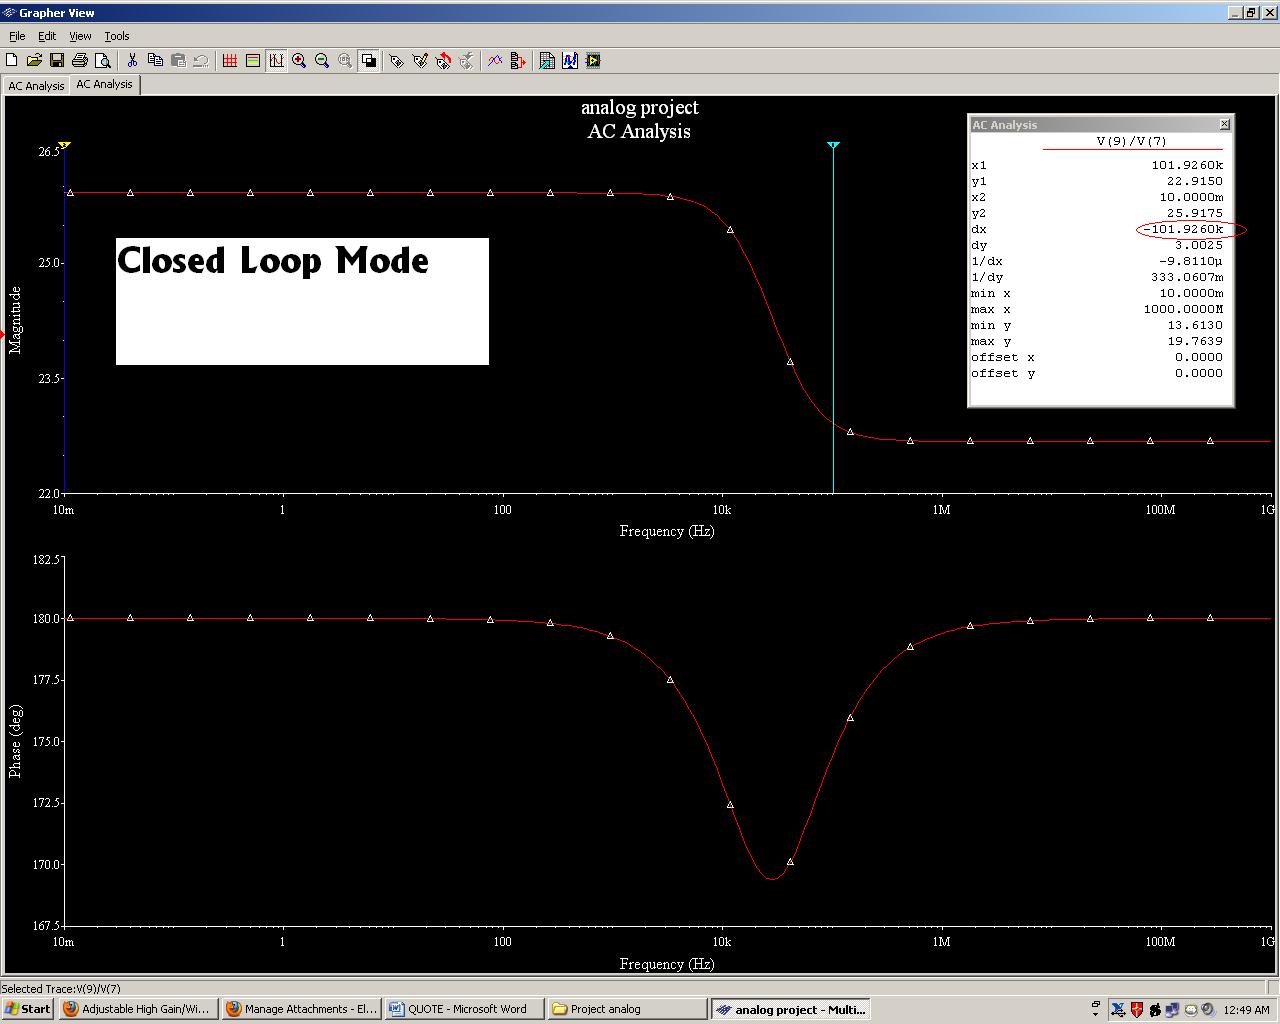Click the V(9)/V(7) trace header
This screenshot has width=1280, height=1024.
coord(1132,141)
